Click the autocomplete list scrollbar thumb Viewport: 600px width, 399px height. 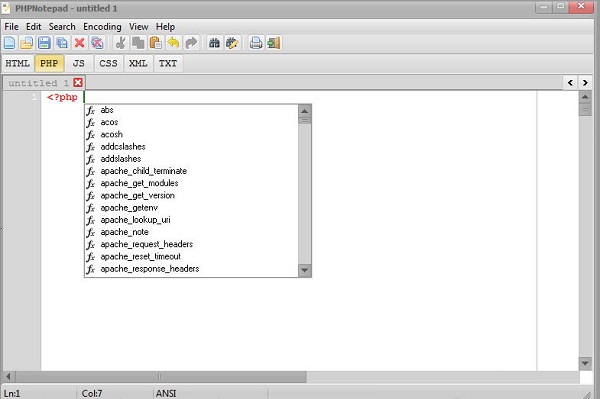coord(305,121)
